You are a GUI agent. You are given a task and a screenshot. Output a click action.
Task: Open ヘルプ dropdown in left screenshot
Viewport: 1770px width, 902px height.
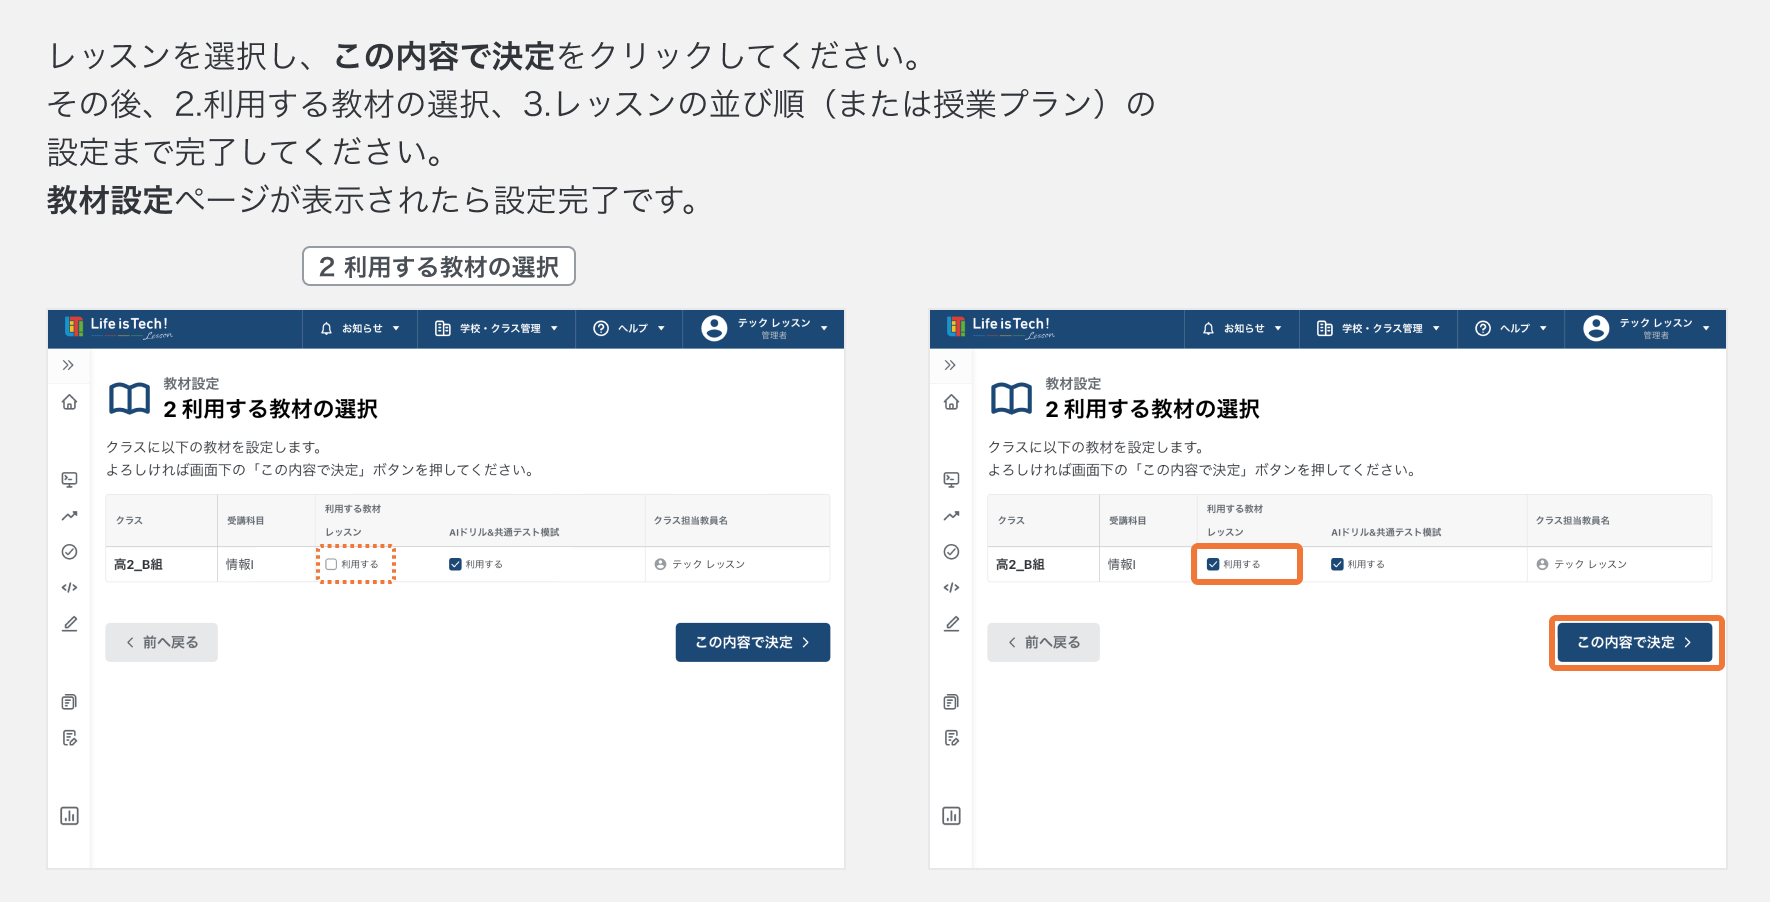[x=629, y=328]
